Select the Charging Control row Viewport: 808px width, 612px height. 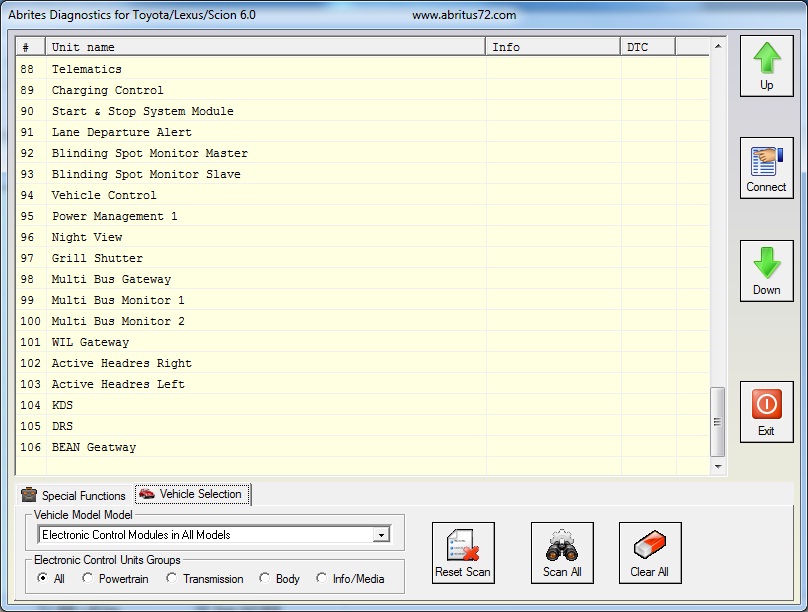point(363,90)
